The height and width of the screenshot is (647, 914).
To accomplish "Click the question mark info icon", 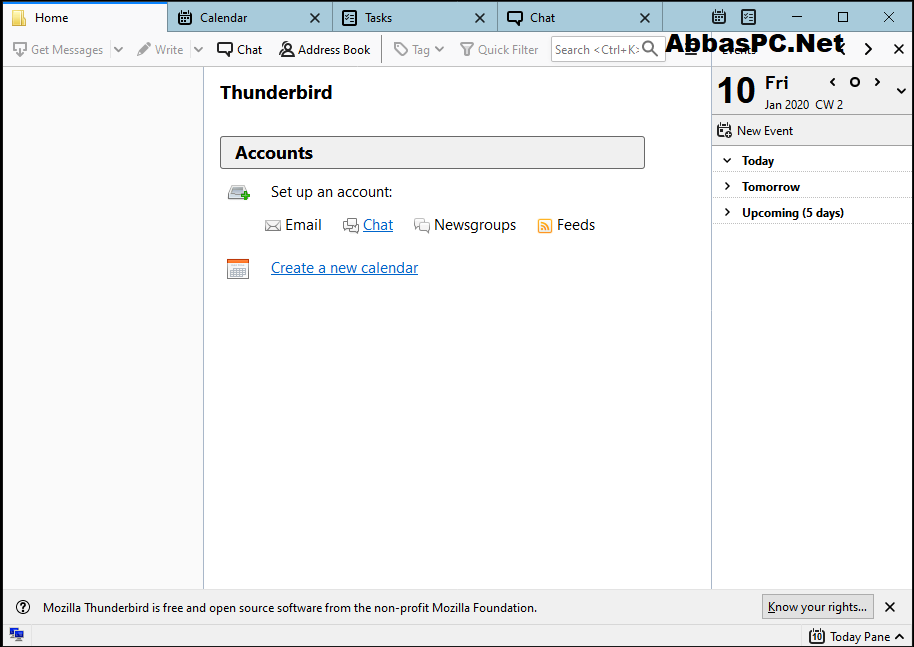I will tap(23, 607).
